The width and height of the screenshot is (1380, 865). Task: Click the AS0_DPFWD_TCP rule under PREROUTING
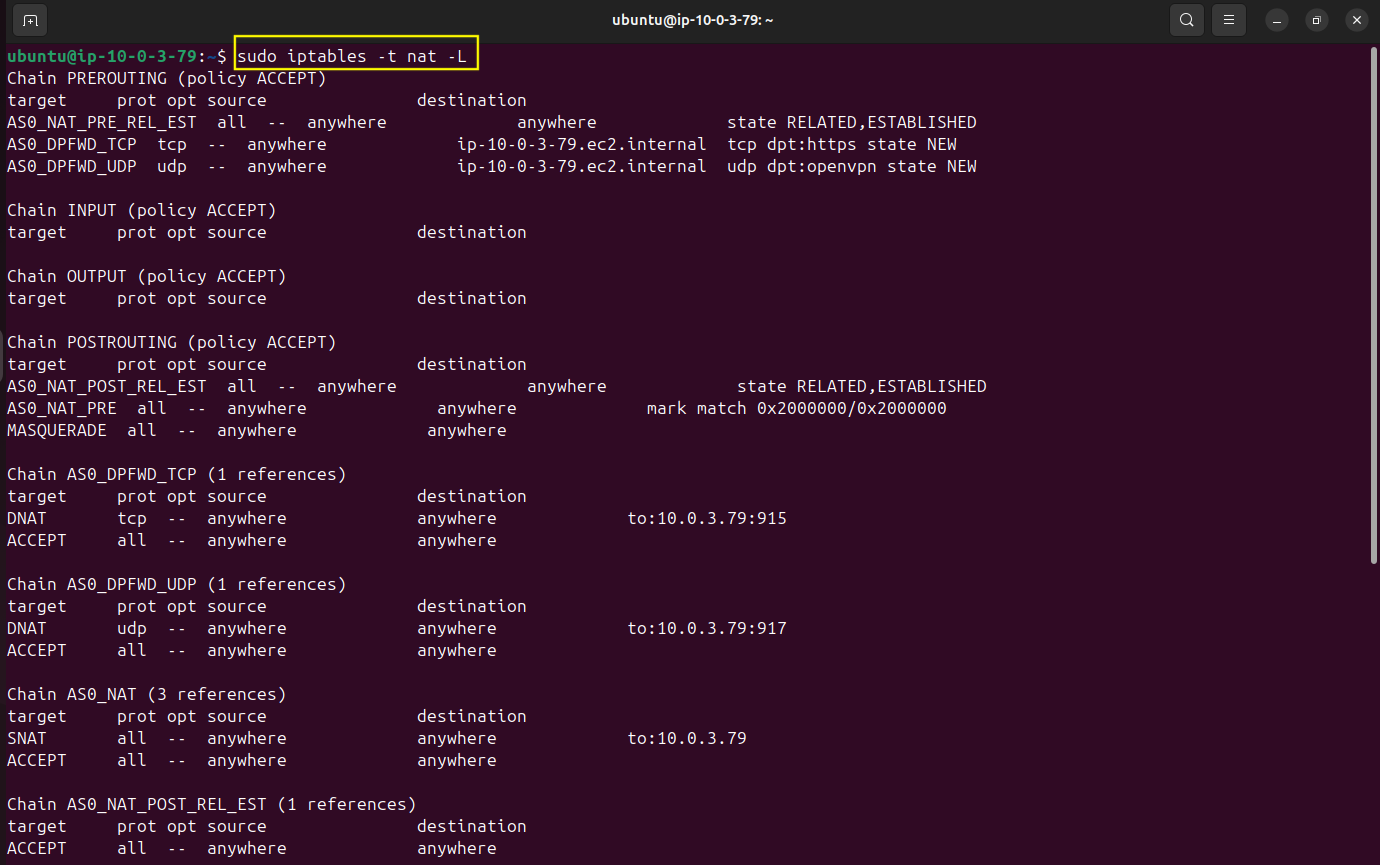tap(72, 144)
